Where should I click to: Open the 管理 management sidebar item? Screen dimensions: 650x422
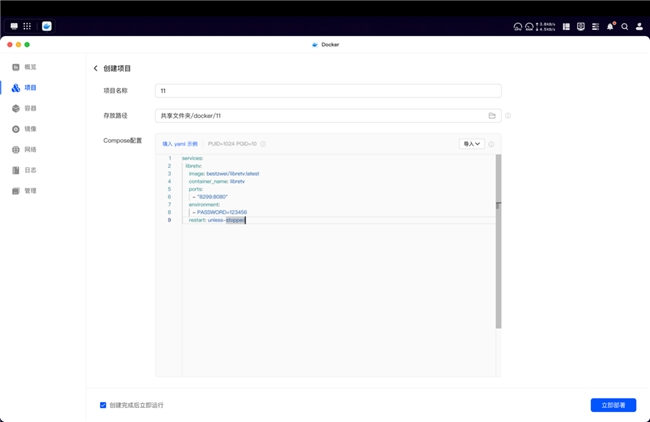(24, 191)
